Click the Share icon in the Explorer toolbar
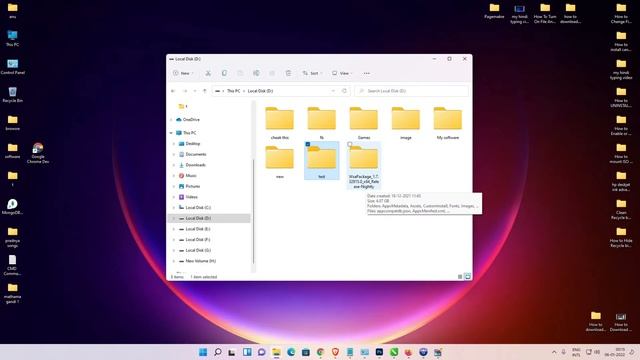This screenshot has width=640, height=360. click(272, 73)
